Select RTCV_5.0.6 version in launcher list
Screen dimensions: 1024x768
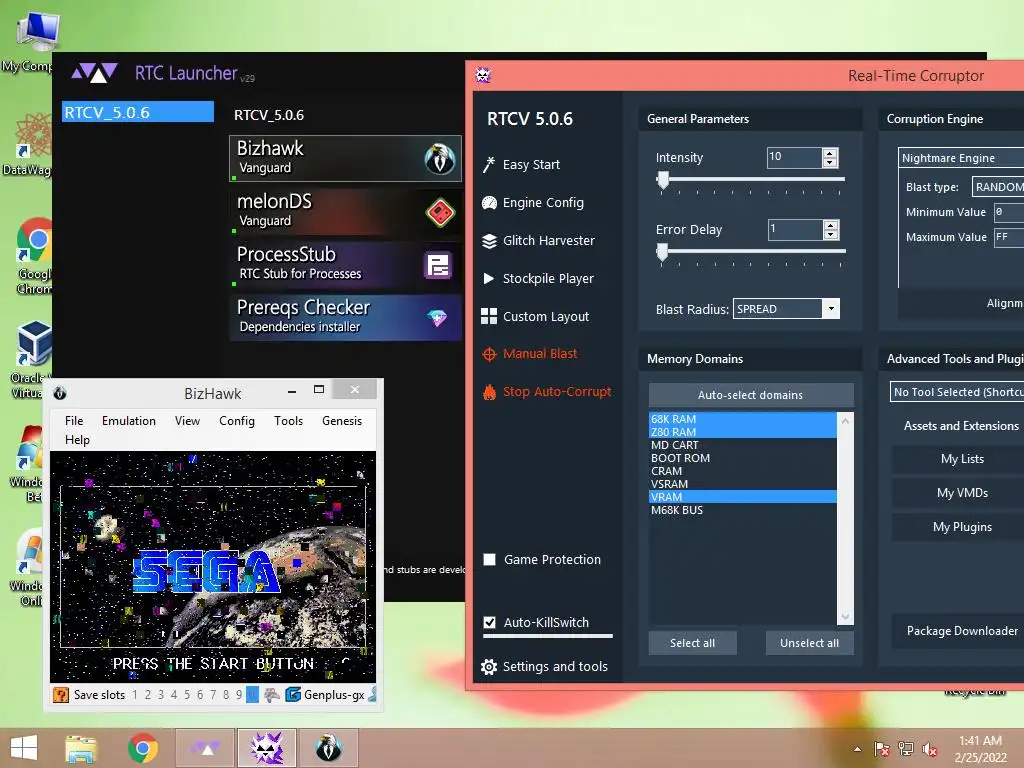138,112
